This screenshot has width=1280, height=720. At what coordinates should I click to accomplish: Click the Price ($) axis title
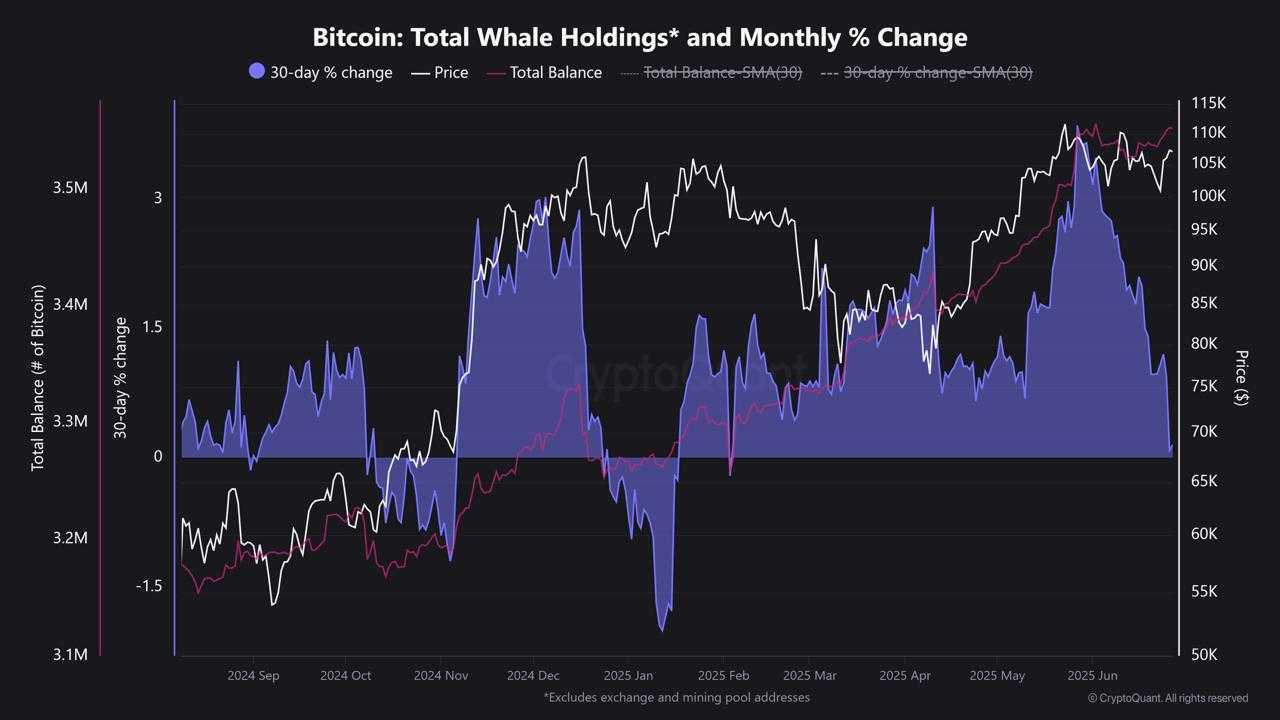coord(1241,377)
